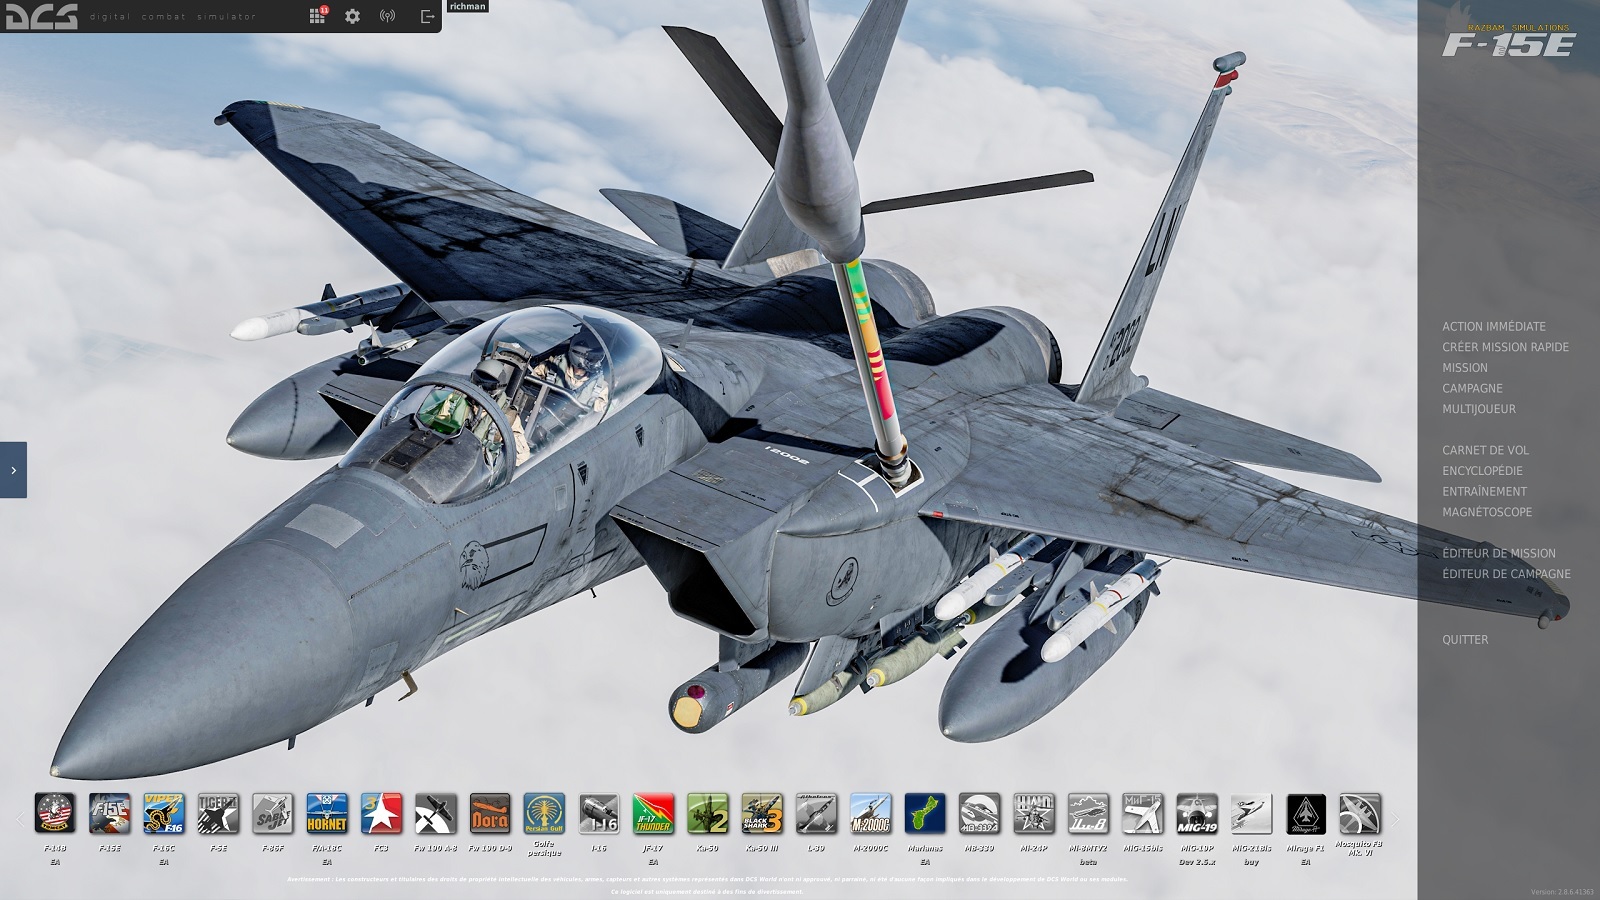
Task: Select the I-16 module icon
Action: [599, 813]
